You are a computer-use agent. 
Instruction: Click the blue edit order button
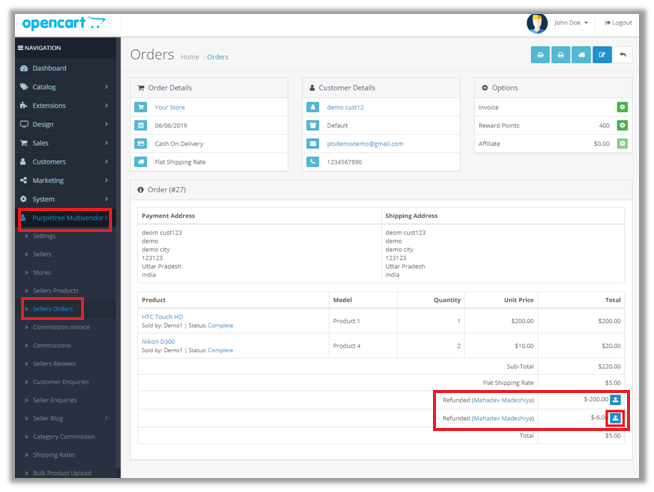point(602,55)
